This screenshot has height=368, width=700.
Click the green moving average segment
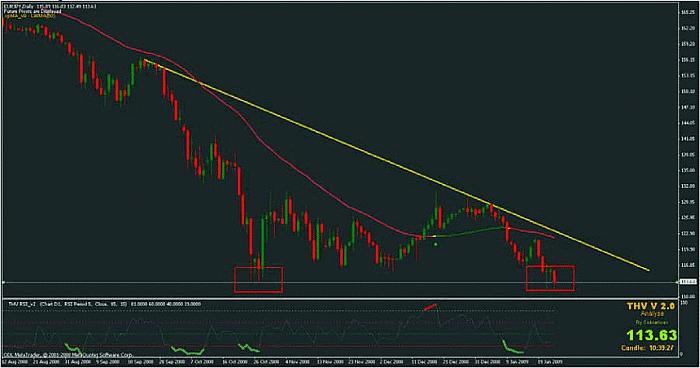[464, 231]
